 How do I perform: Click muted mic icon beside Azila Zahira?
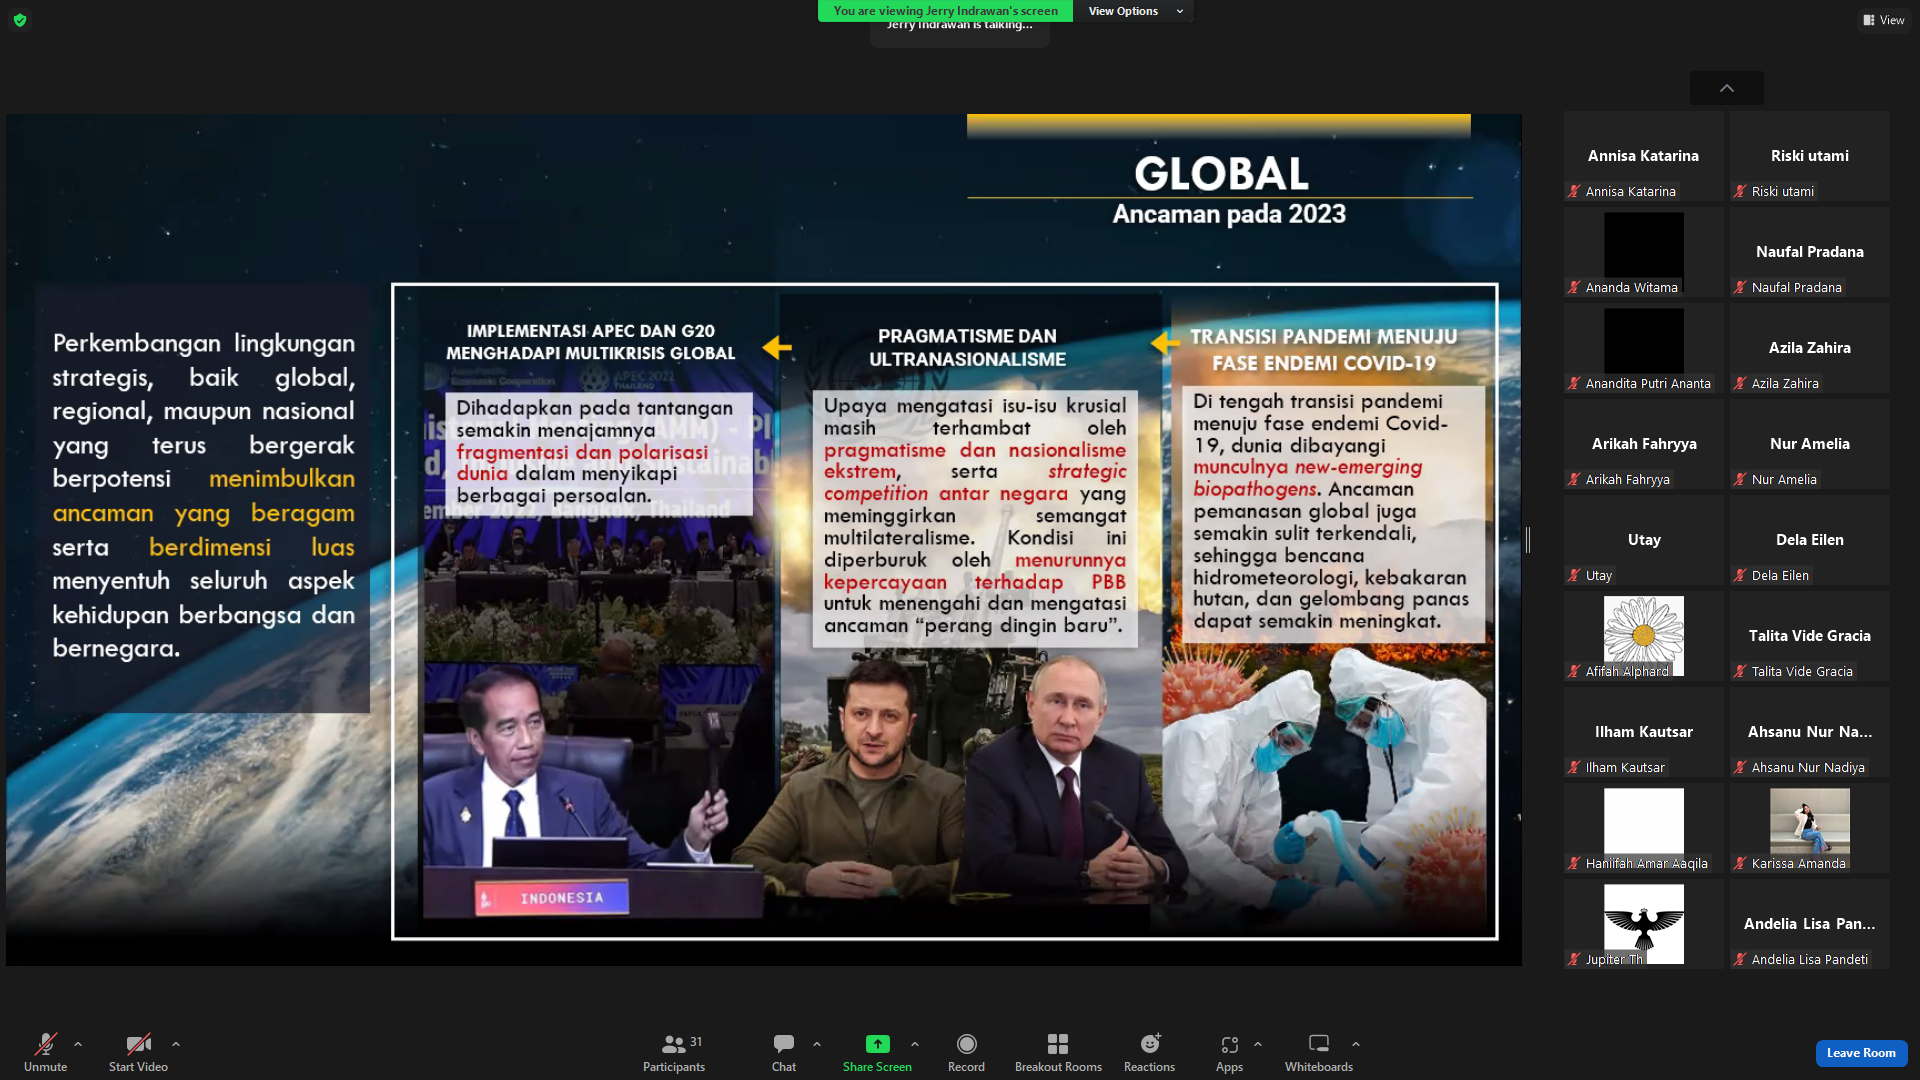tap(1740, 383)
